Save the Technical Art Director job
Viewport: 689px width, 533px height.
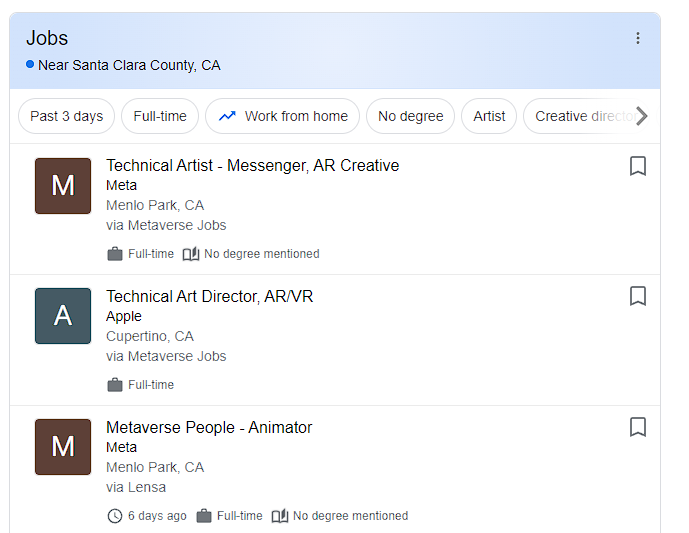tap(638, 296)
